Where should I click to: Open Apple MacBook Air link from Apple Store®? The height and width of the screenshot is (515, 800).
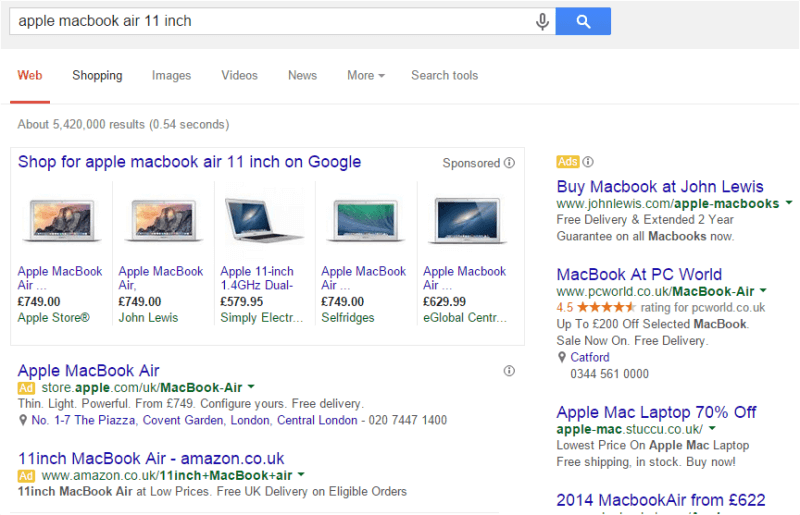click(60, 278)
